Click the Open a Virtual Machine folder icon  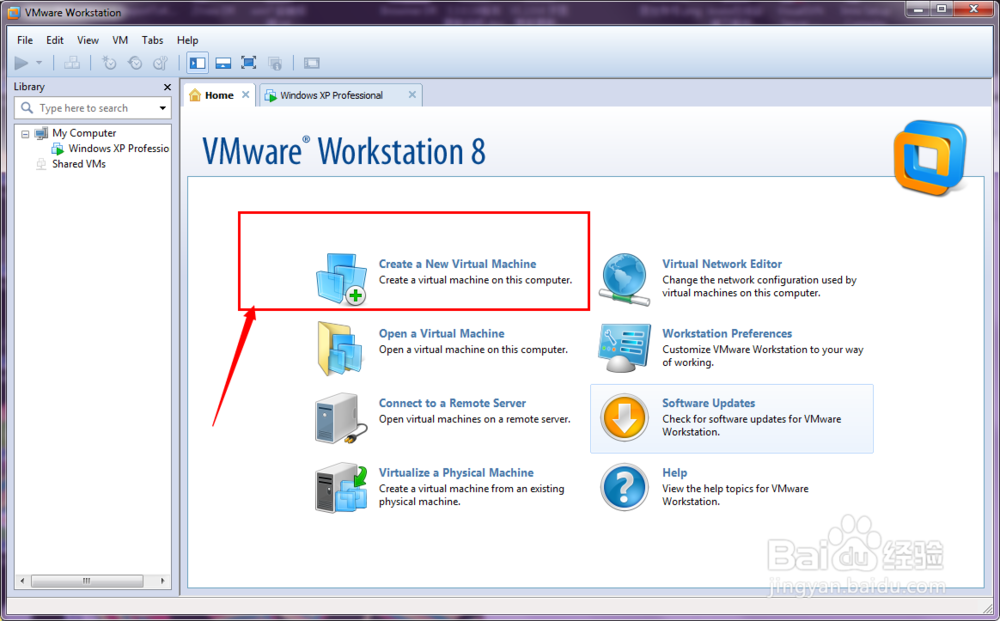[341, 348]
